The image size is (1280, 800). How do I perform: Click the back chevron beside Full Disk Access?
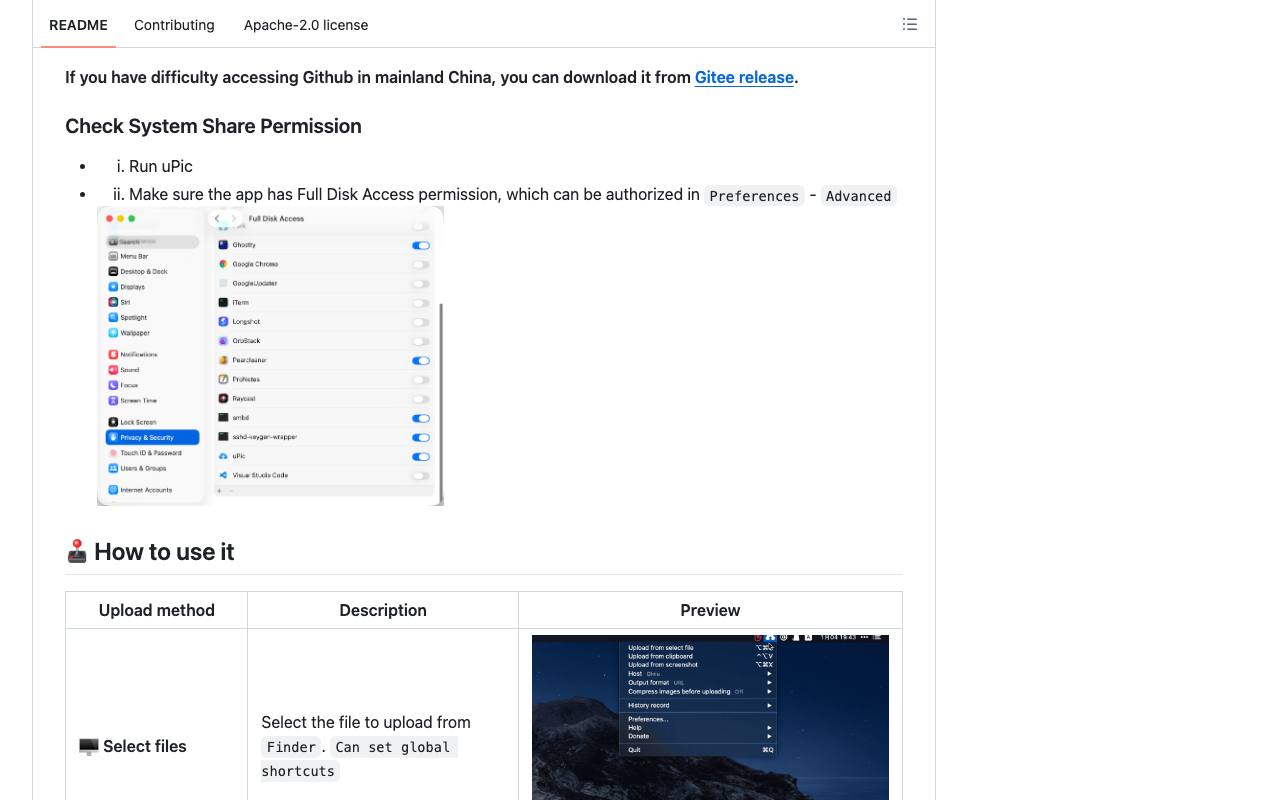[x=217, y=218]
